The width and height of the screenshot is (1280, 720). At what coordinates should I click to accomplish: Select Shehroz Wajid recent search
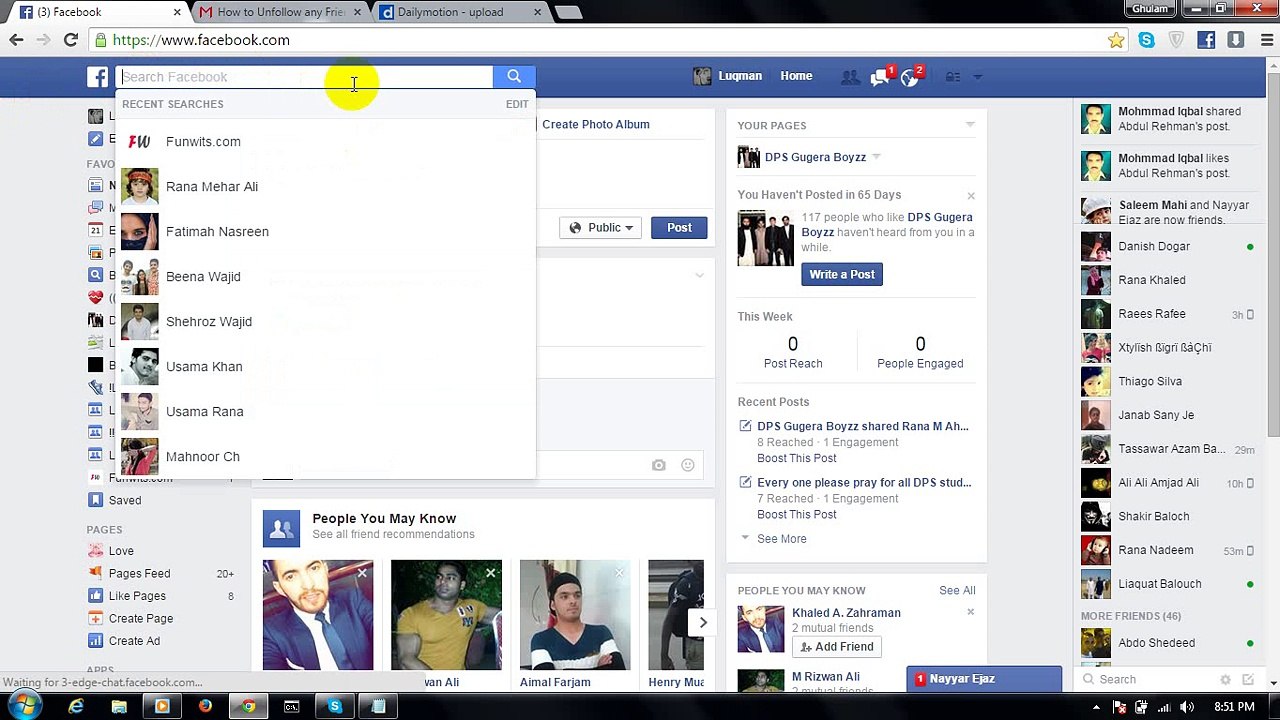325,322
